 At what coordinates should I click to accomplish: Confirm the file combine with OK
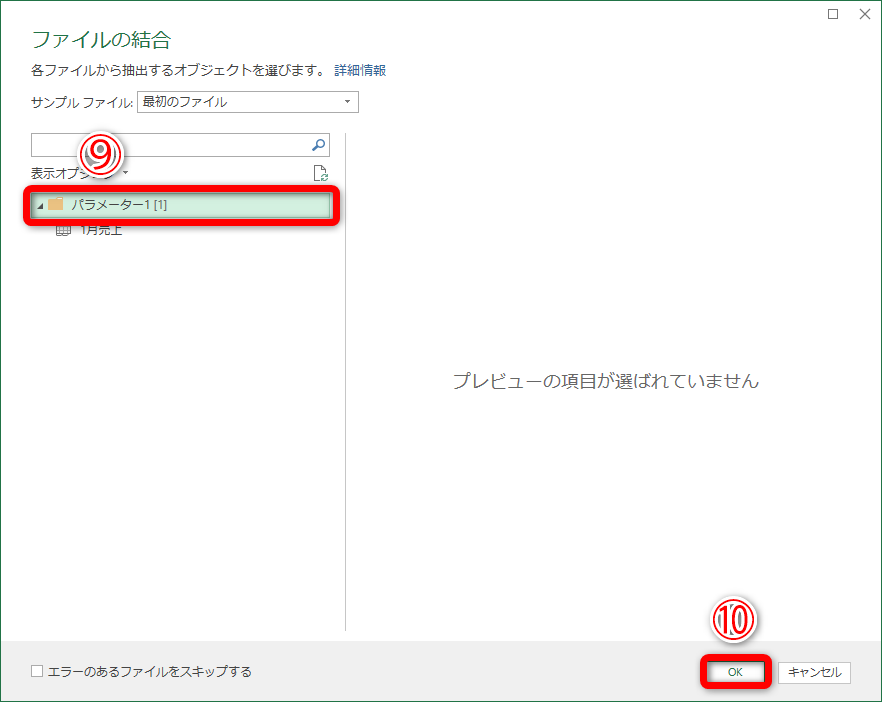coord(735,672)
